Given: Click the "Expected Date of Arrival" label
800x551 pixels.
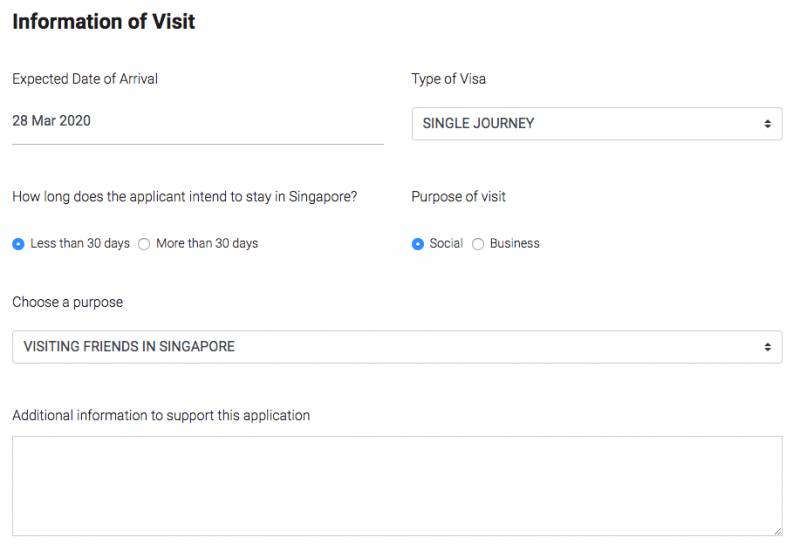Looking at the screenshot, I should 85,79.
